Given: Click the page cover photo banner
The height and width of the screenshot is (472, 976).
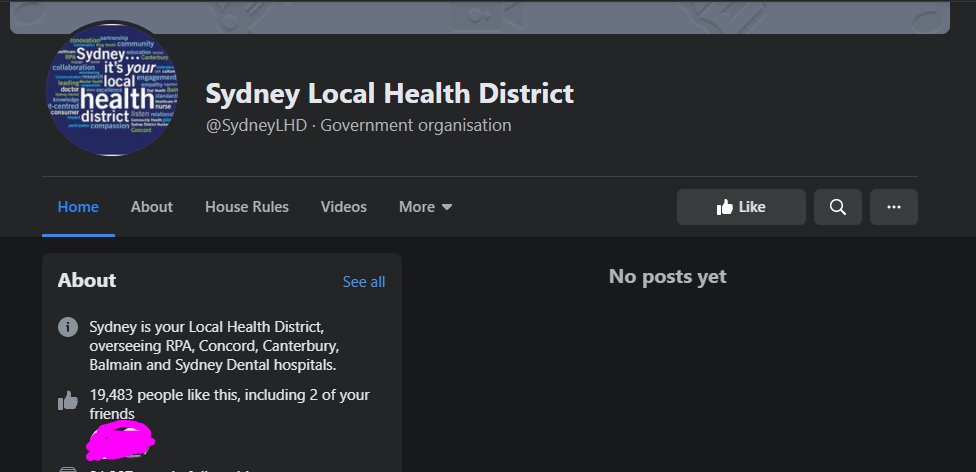Looking at the screenshot, I should click(480, 17).
